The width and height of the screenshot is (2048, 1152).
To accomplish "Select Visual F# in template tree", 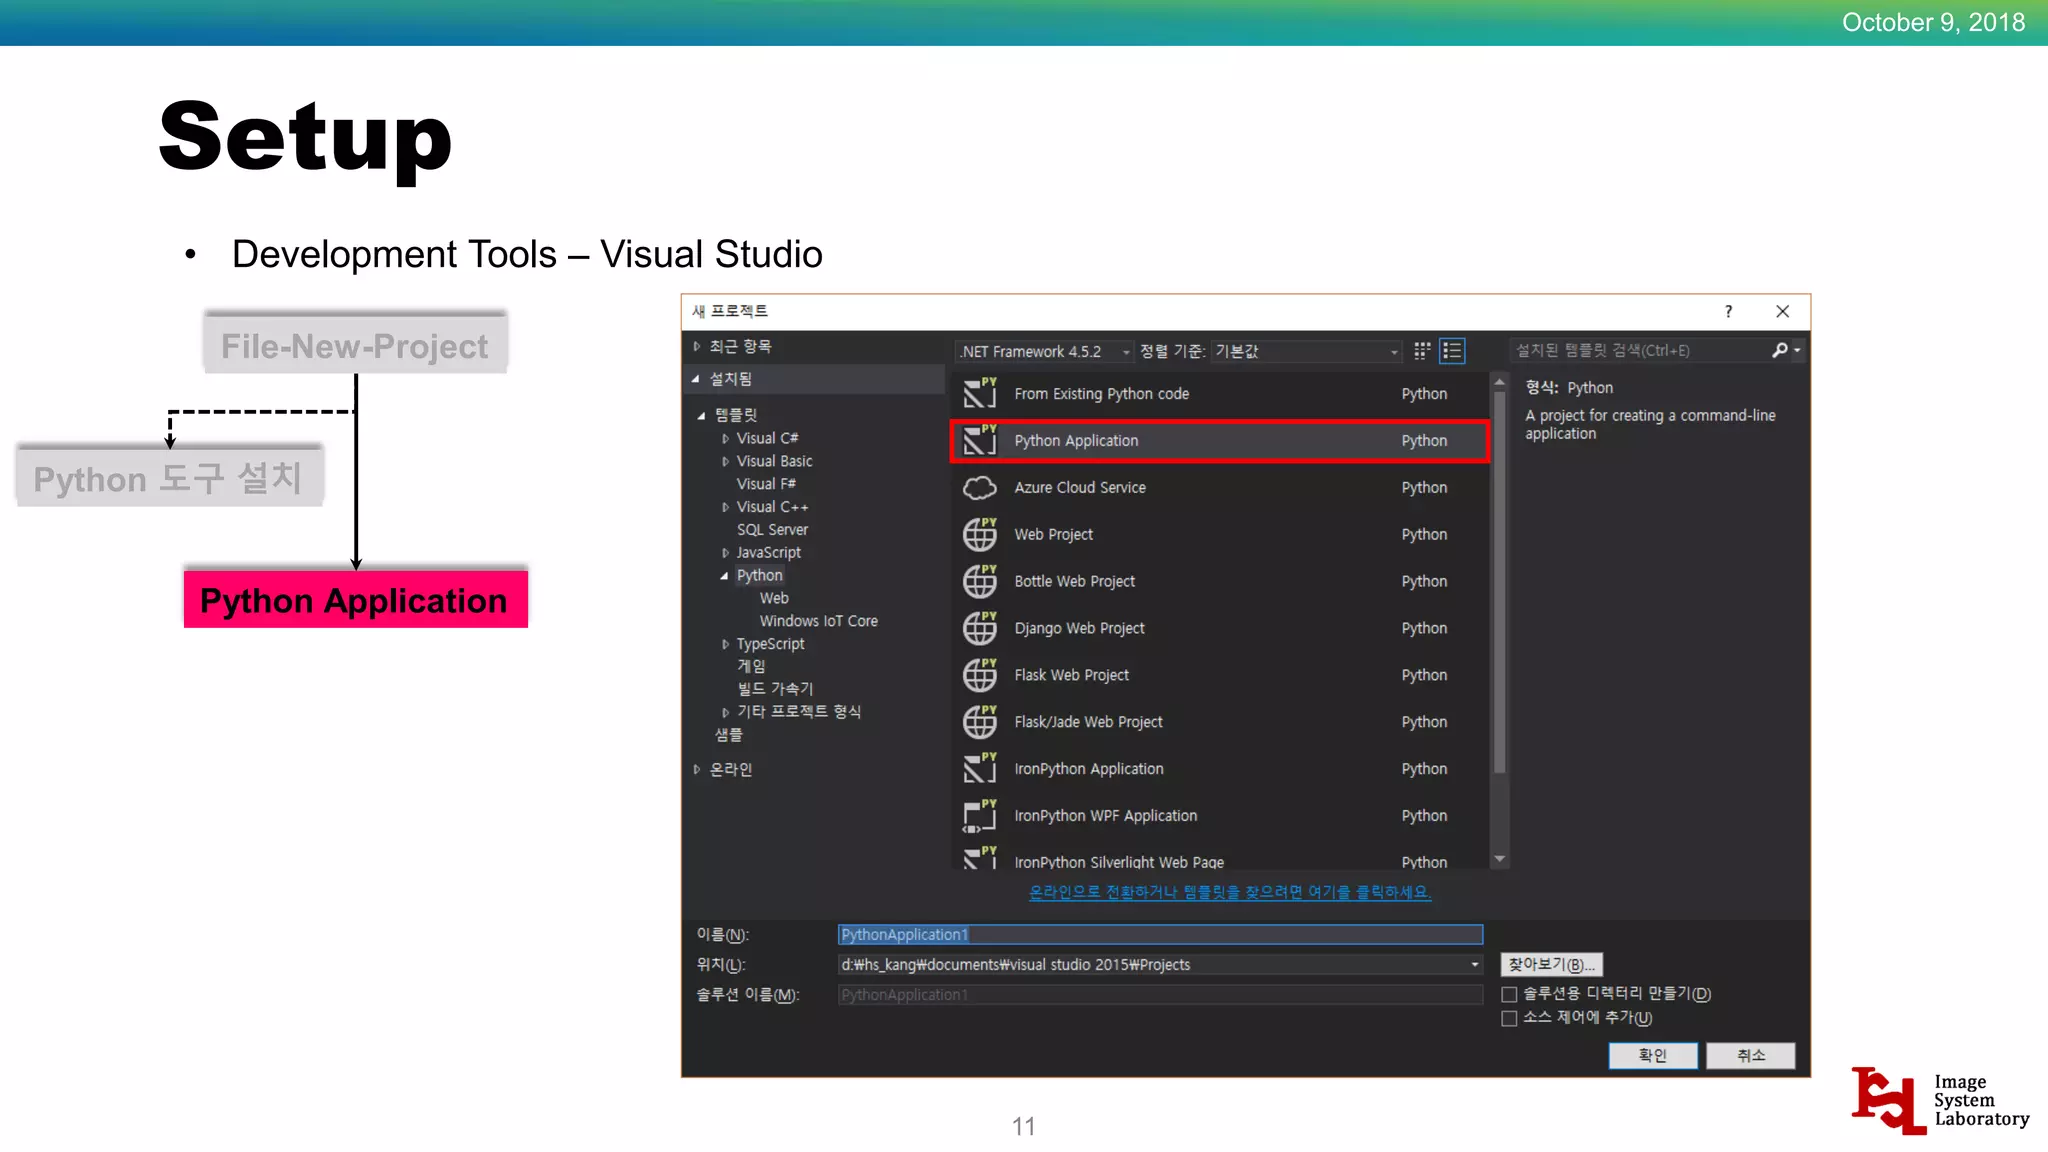I will (x=766, y=484).
